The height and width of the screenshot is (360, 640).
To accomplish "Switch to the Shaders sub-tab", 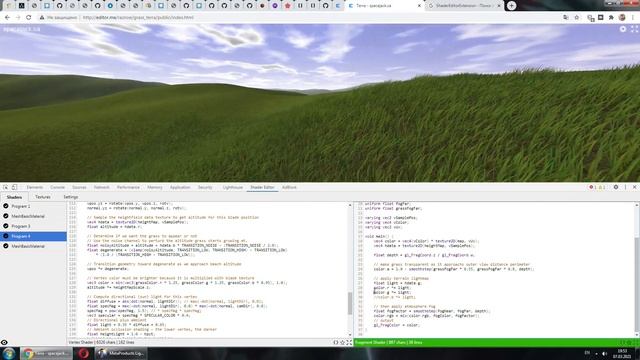I will pos(14,197).
